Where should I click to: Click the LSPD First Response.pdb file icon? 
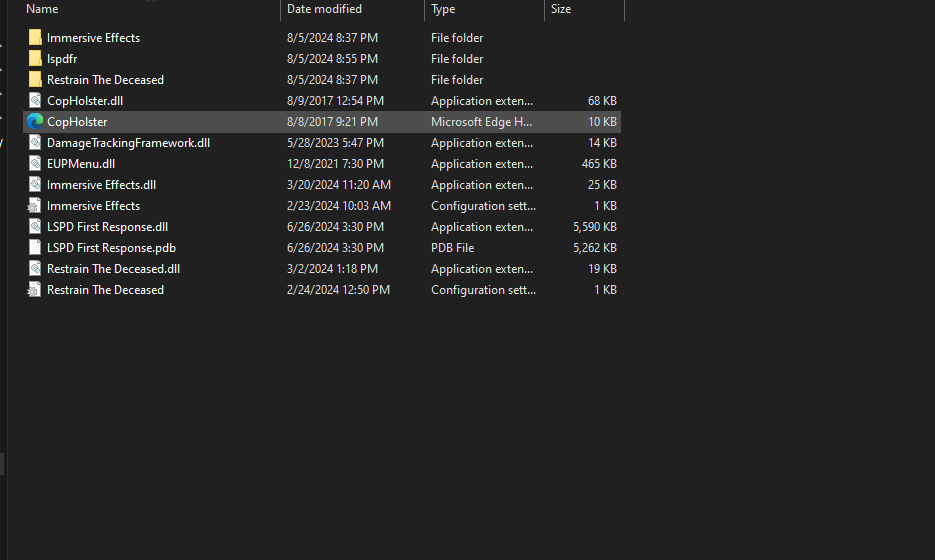(35, 248)
